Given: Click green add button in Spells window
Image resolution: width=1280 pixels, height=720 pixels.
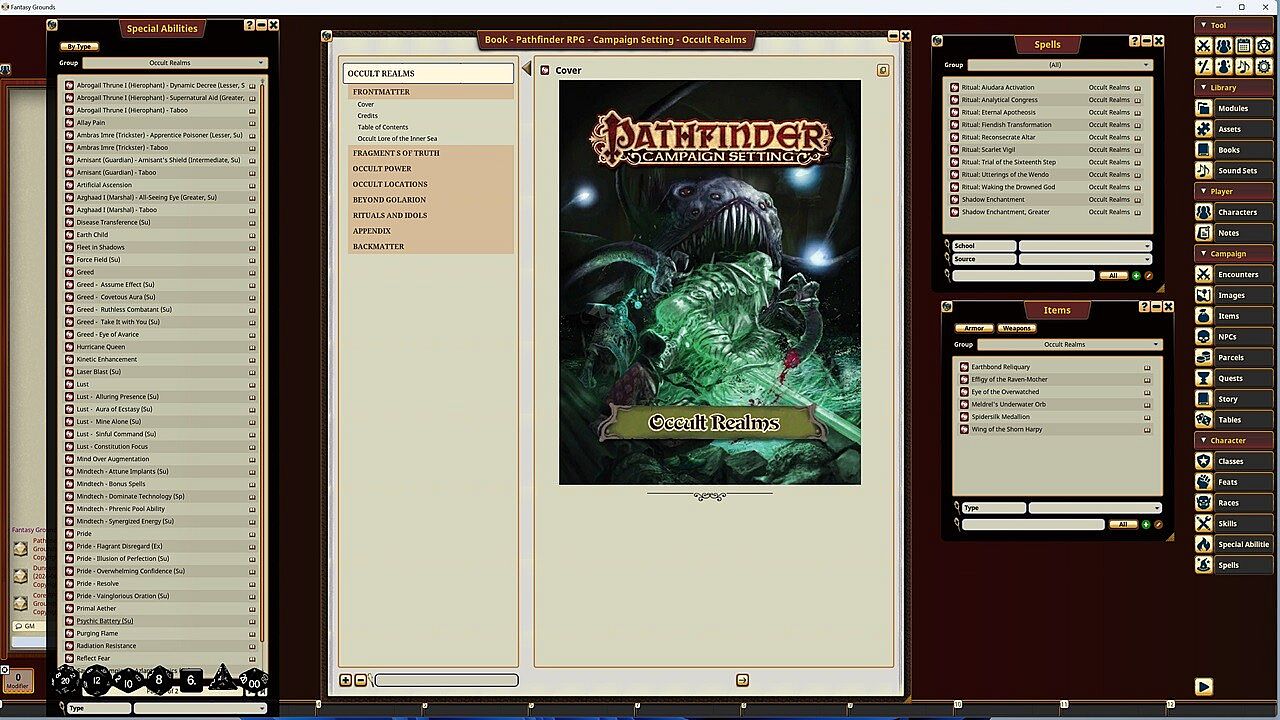Looking at the screenshot, I should pos(1136,276).
